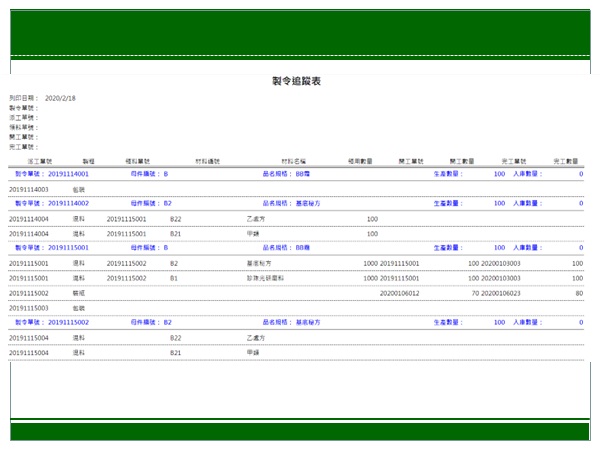The width and height of the screenshot is (606, 456).
Task: Click material code B22 in 20191114004 row
Action: click(x=175, y=219)
